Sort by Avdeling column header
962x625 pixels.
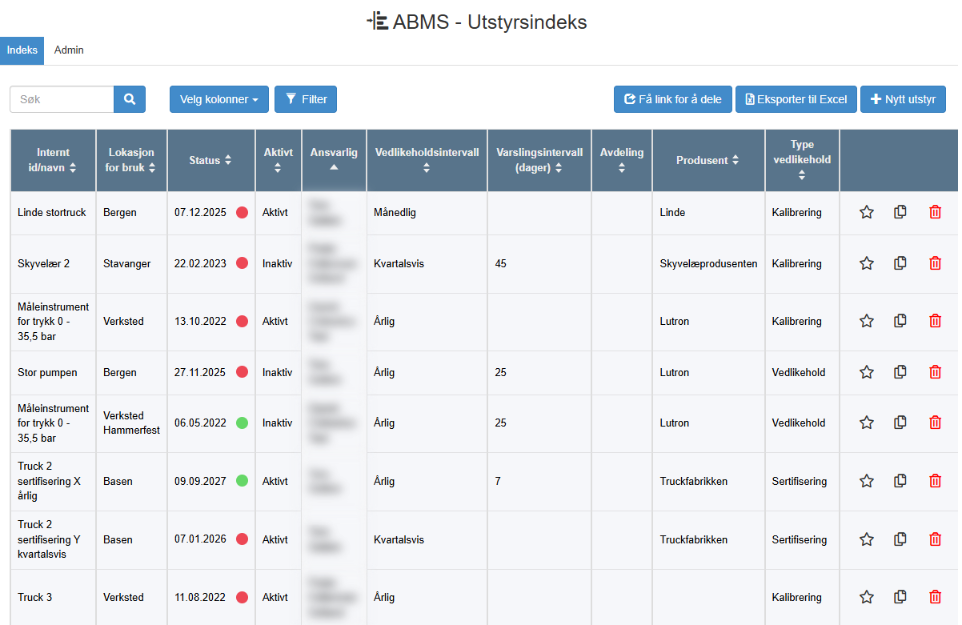[x=621, y=160]
